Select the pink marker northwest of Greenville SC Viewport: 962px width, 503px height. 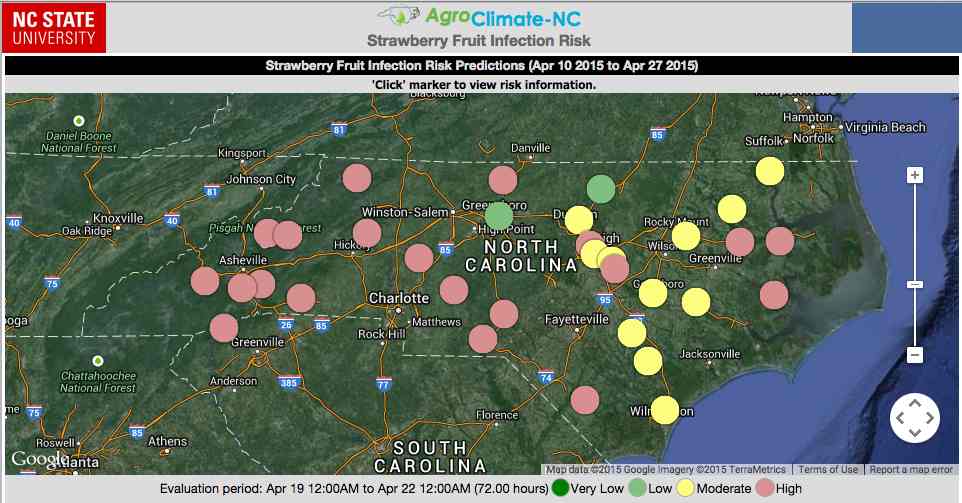tap(224, 328)
